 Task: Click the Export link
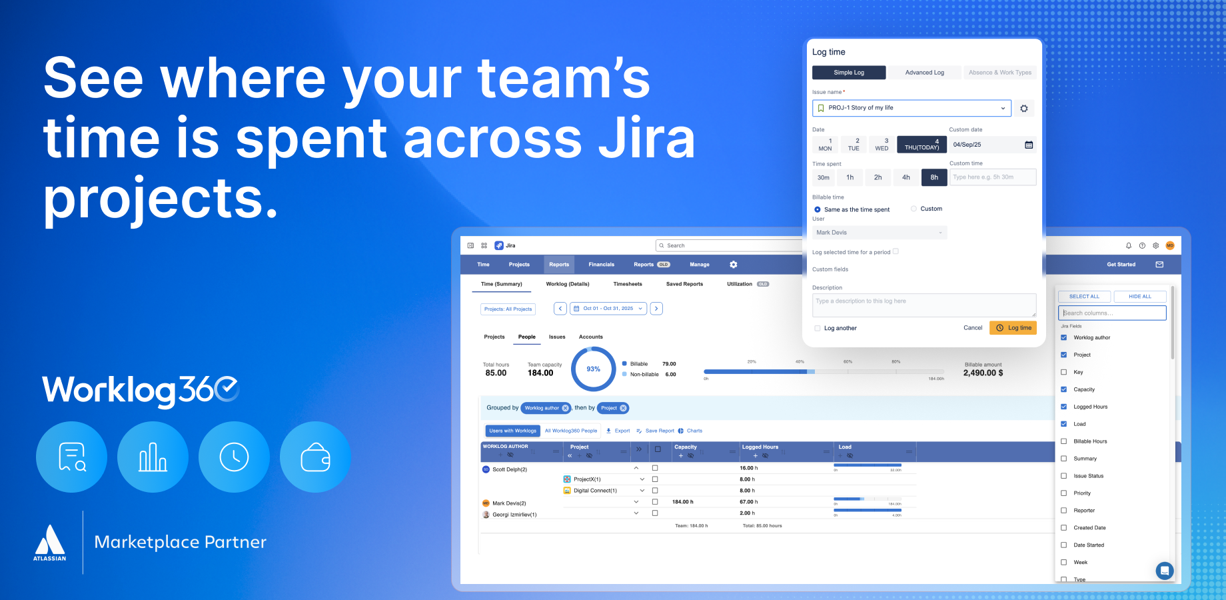(618, 431)
